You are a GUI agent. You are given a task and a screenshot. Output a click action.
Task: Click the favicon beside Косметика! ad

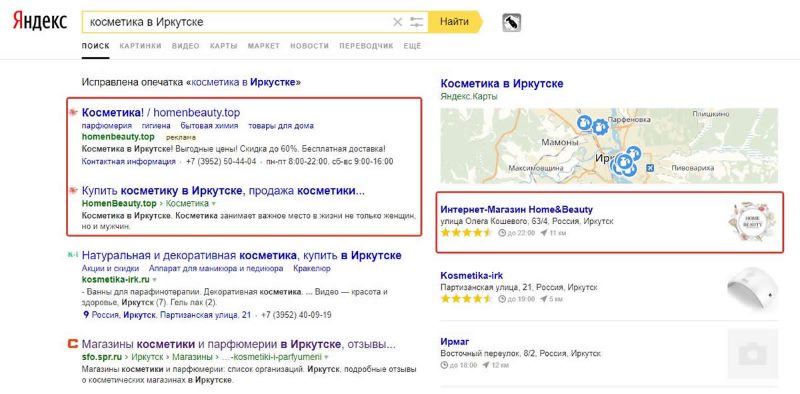point(73,112)
